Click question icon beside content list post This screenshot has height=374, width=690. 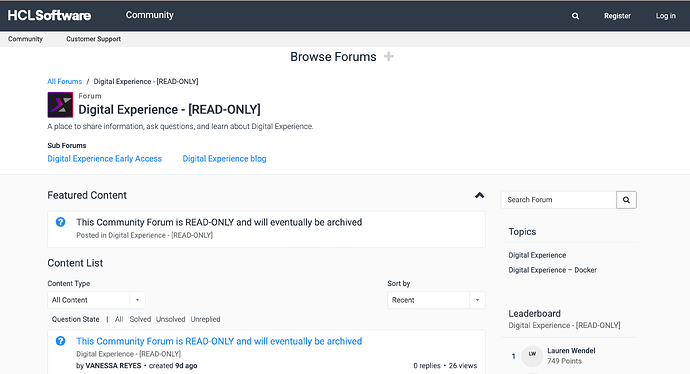click(x=61, y=341)
